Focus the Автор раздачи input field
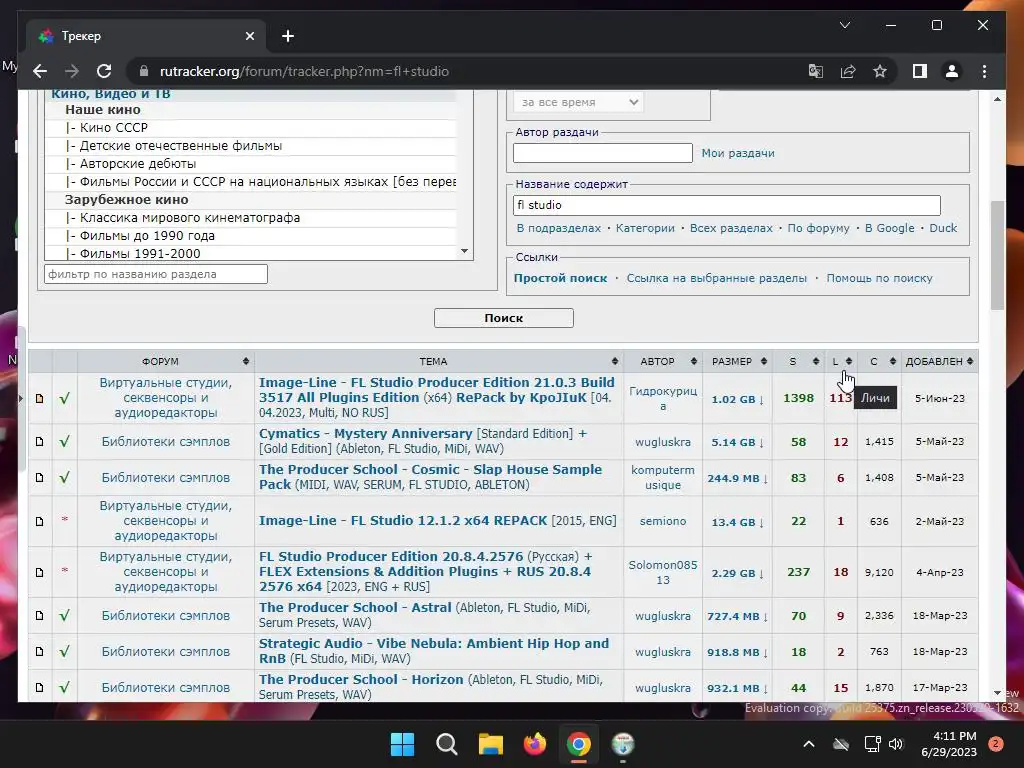Image resolution: width=1024 pixels, height=768 pixels. pos(603,153)
